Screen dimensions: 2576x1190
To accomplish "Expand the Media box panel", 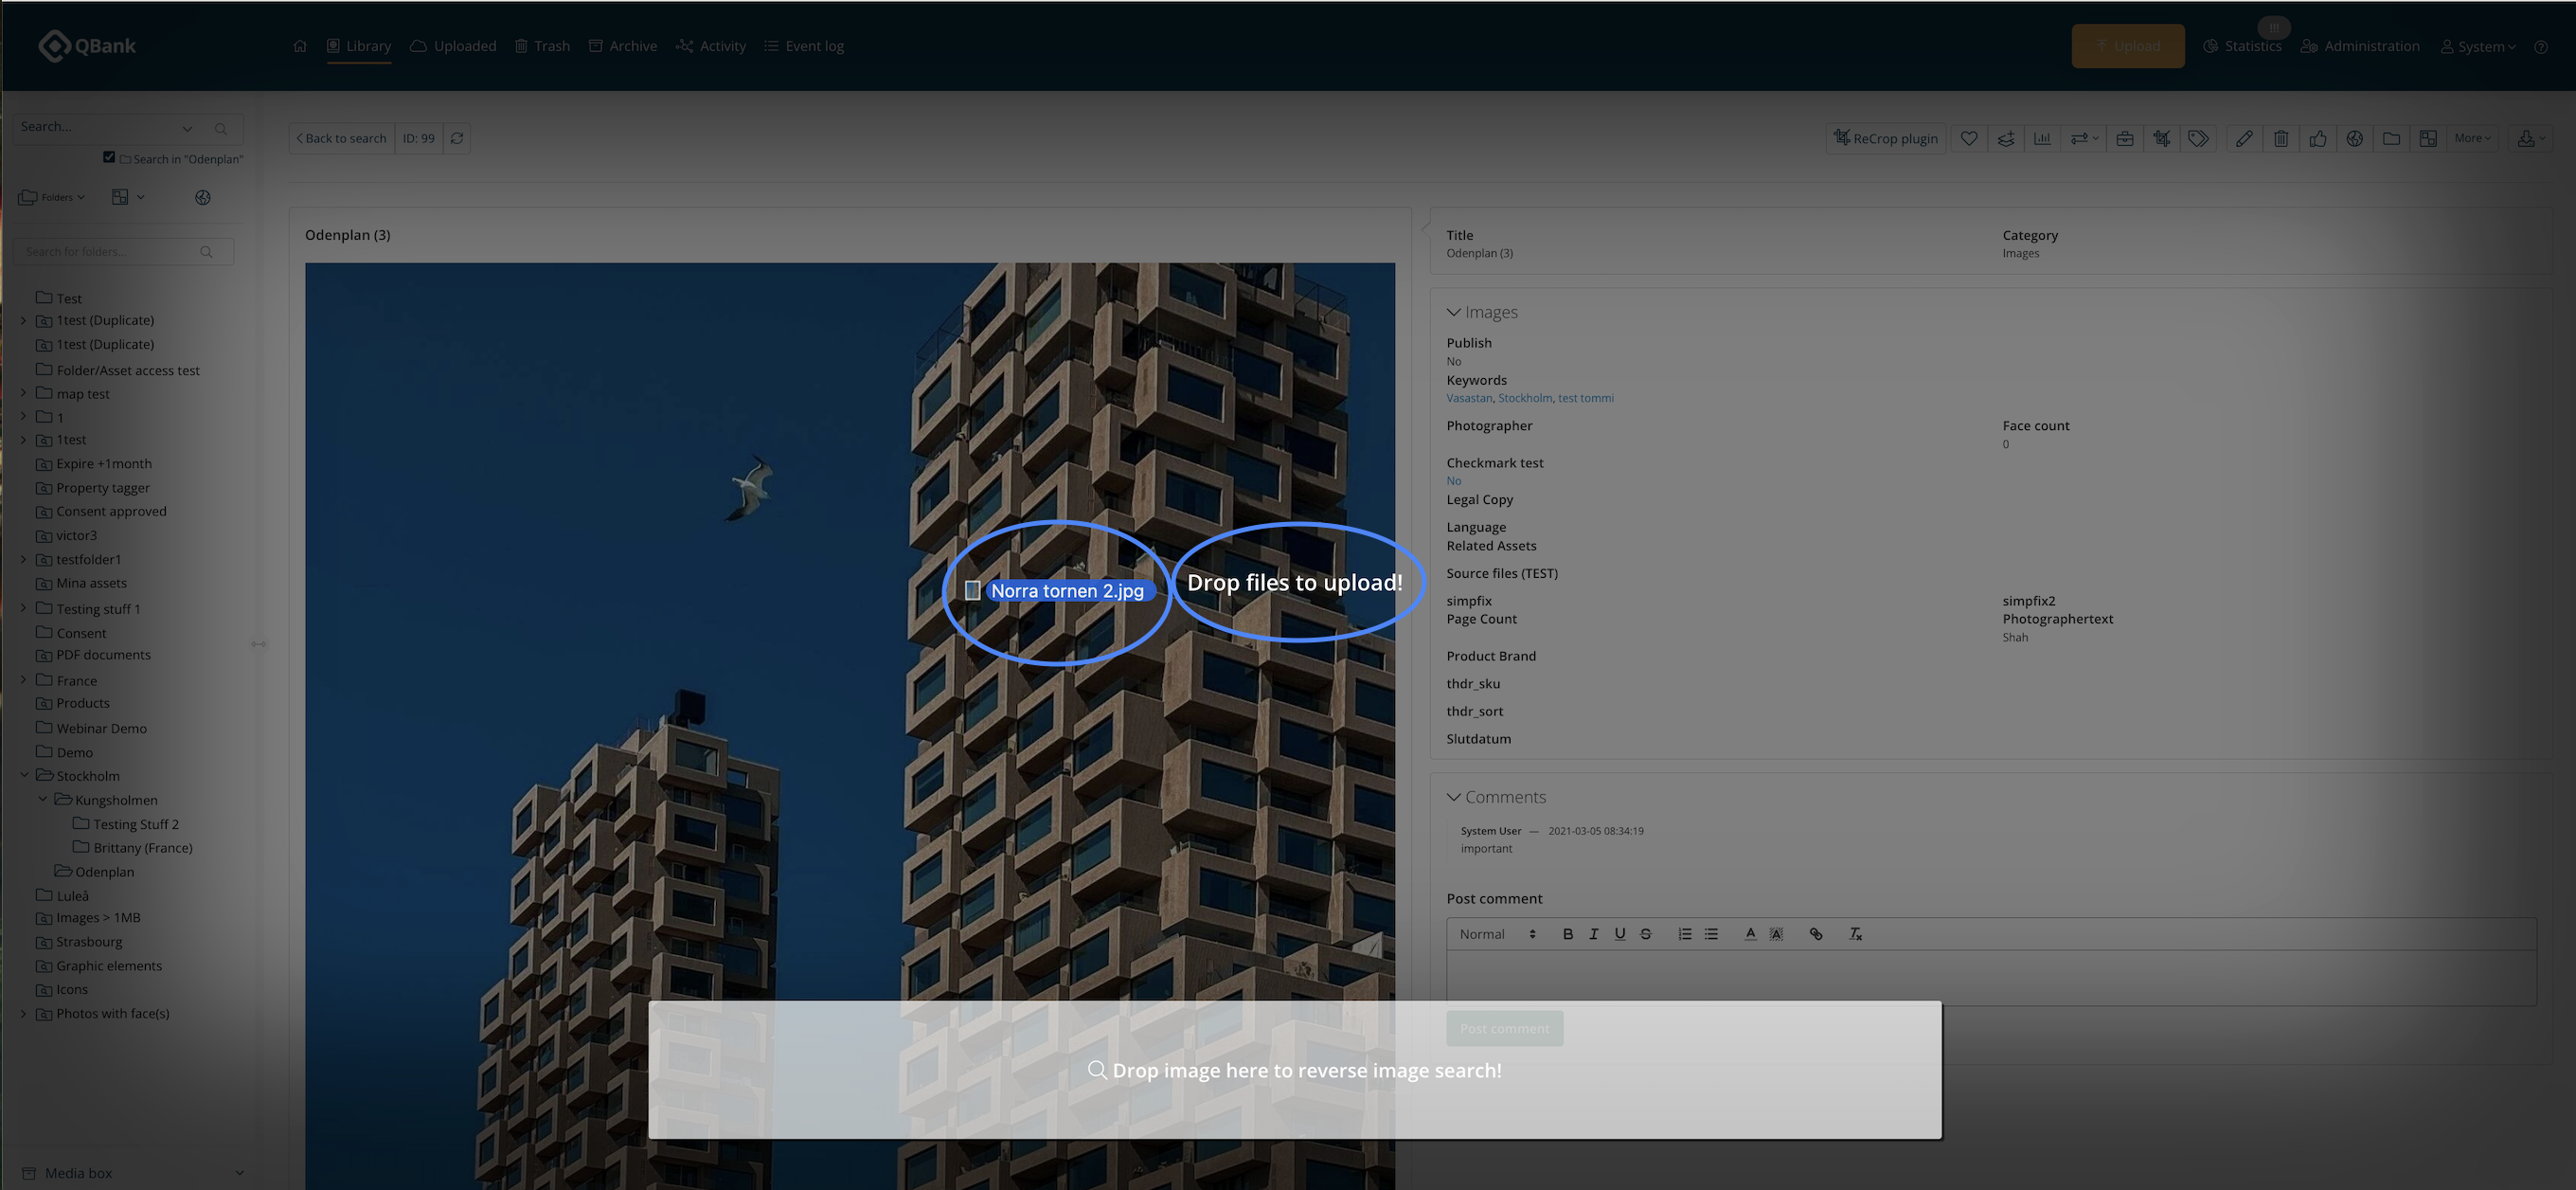I will tap(239, 1173).
